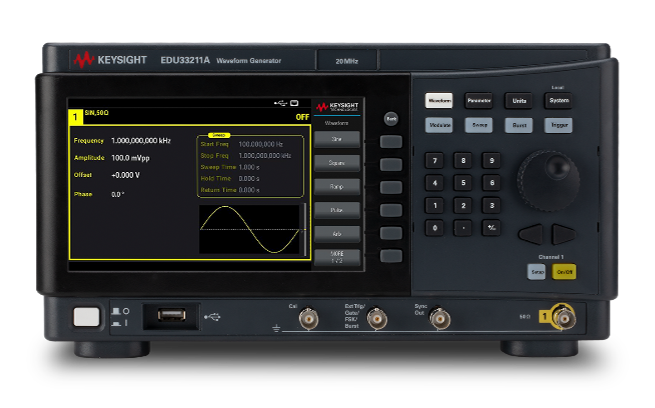Click the yellow 1 output label
The height and width of the screenshot is (408, 655).
pos(544,317)
